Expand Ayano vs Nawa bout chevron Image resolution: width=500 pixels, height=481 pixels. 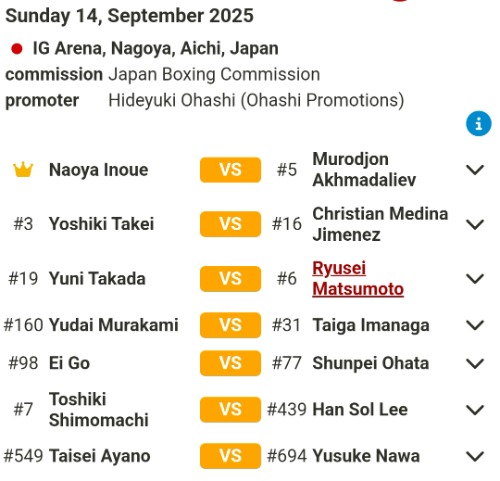click(x=475, y=456)
